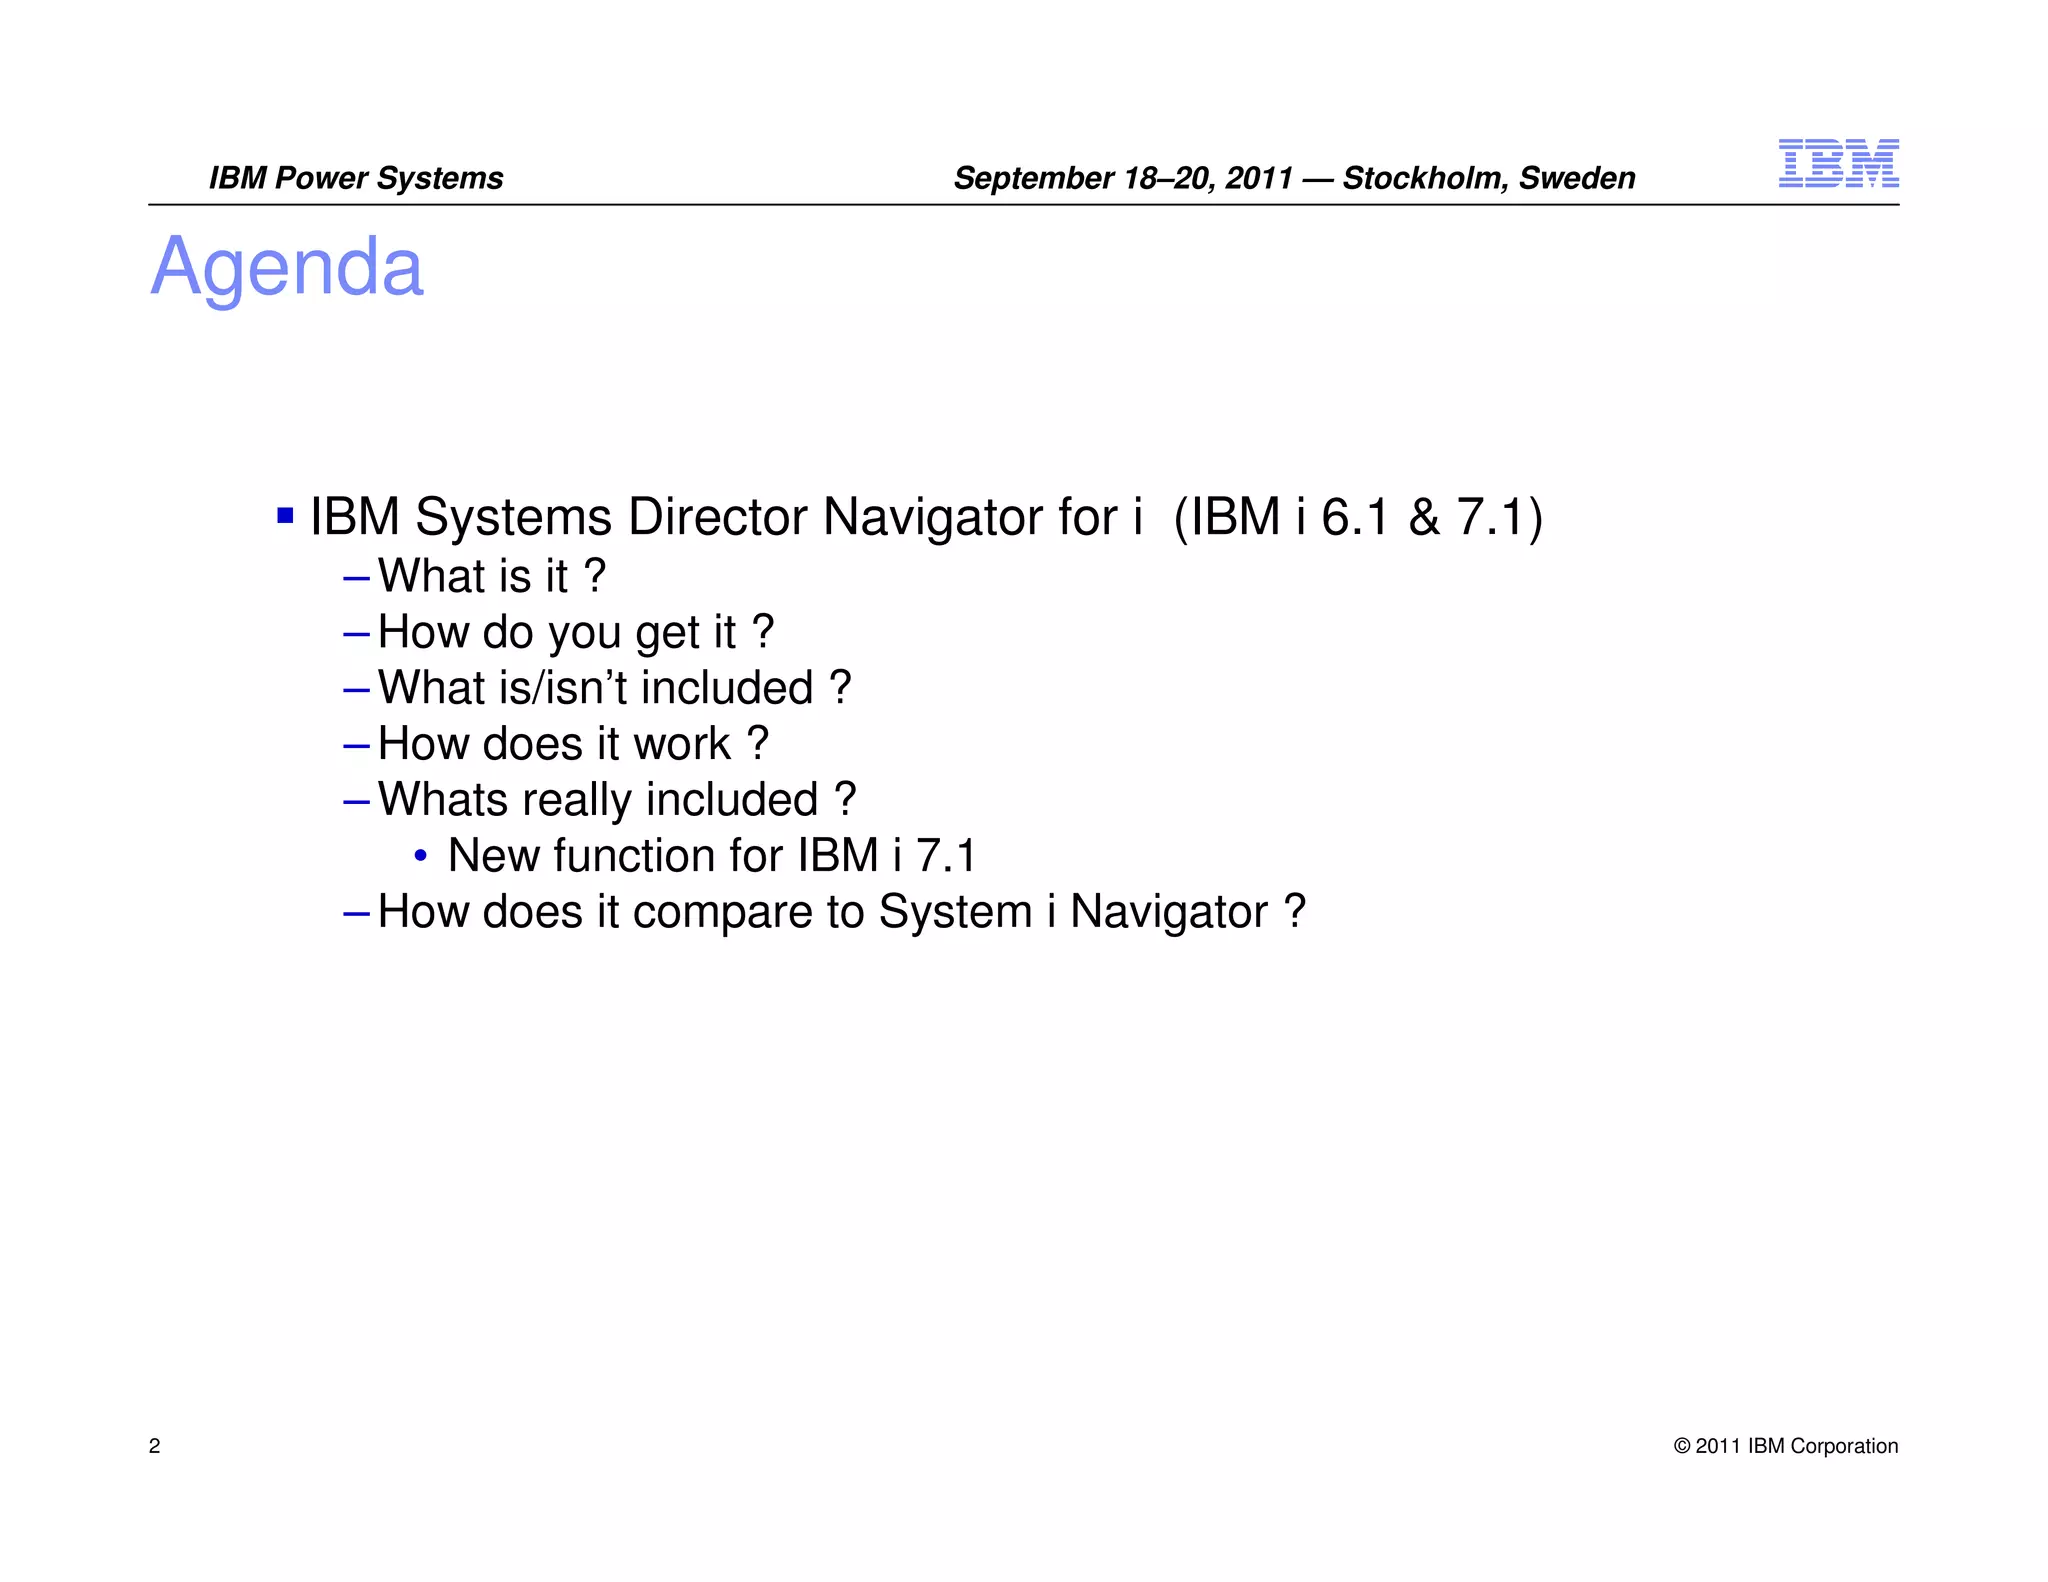This screenshot has height=1582, width=2048.
Task: Select 'New function for IBM i 7.1' sub-bullet
Action: [711, 856]
